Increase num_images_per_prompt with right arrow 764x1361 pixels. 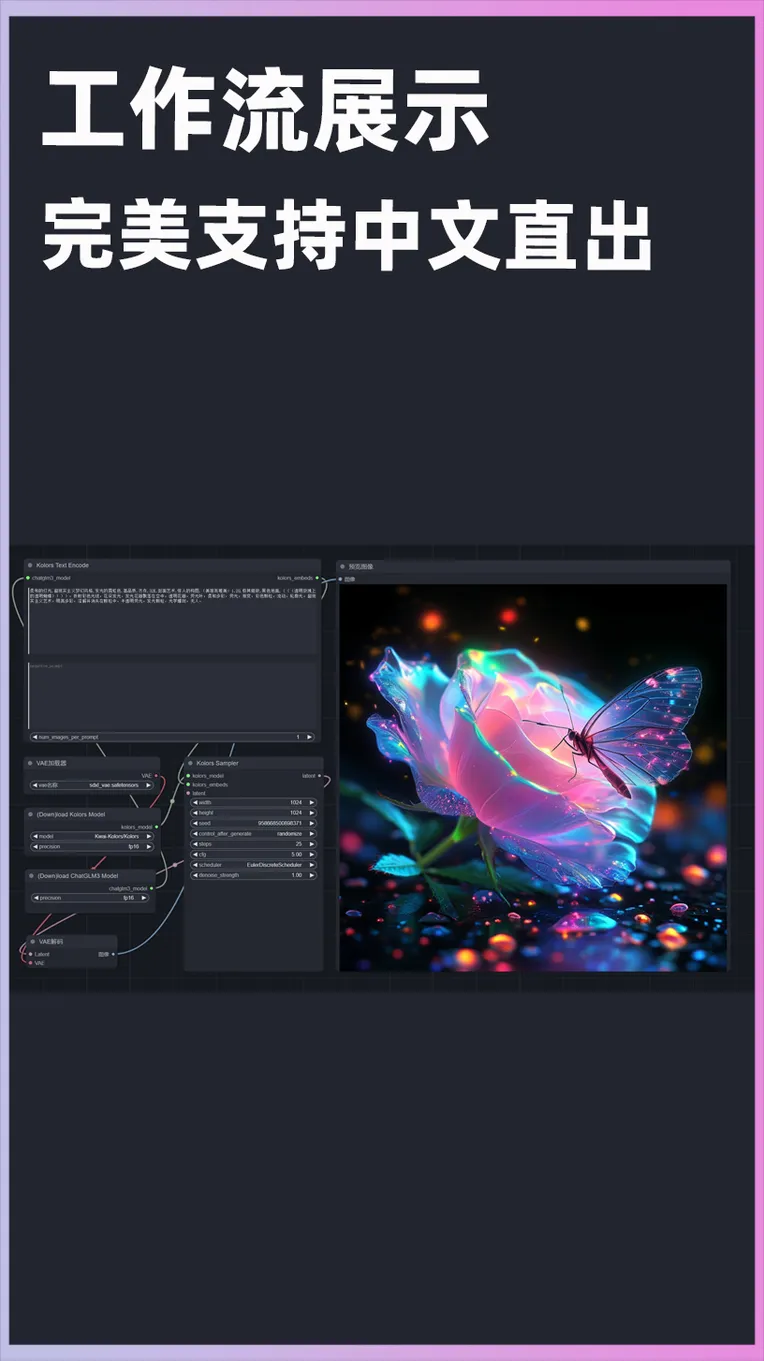click(x=310, y=737)
